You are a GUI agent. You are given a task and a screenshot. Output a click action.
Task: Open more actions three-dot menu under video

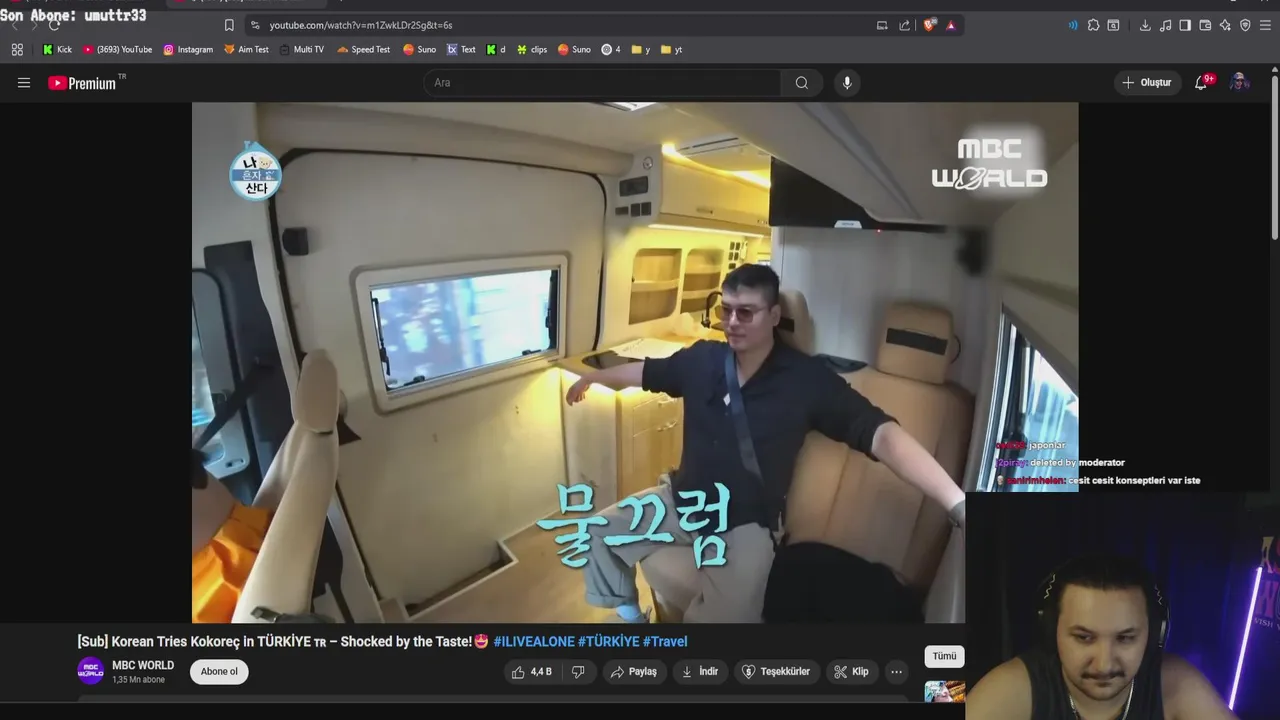pyautogui.click(x=896, y=672)
